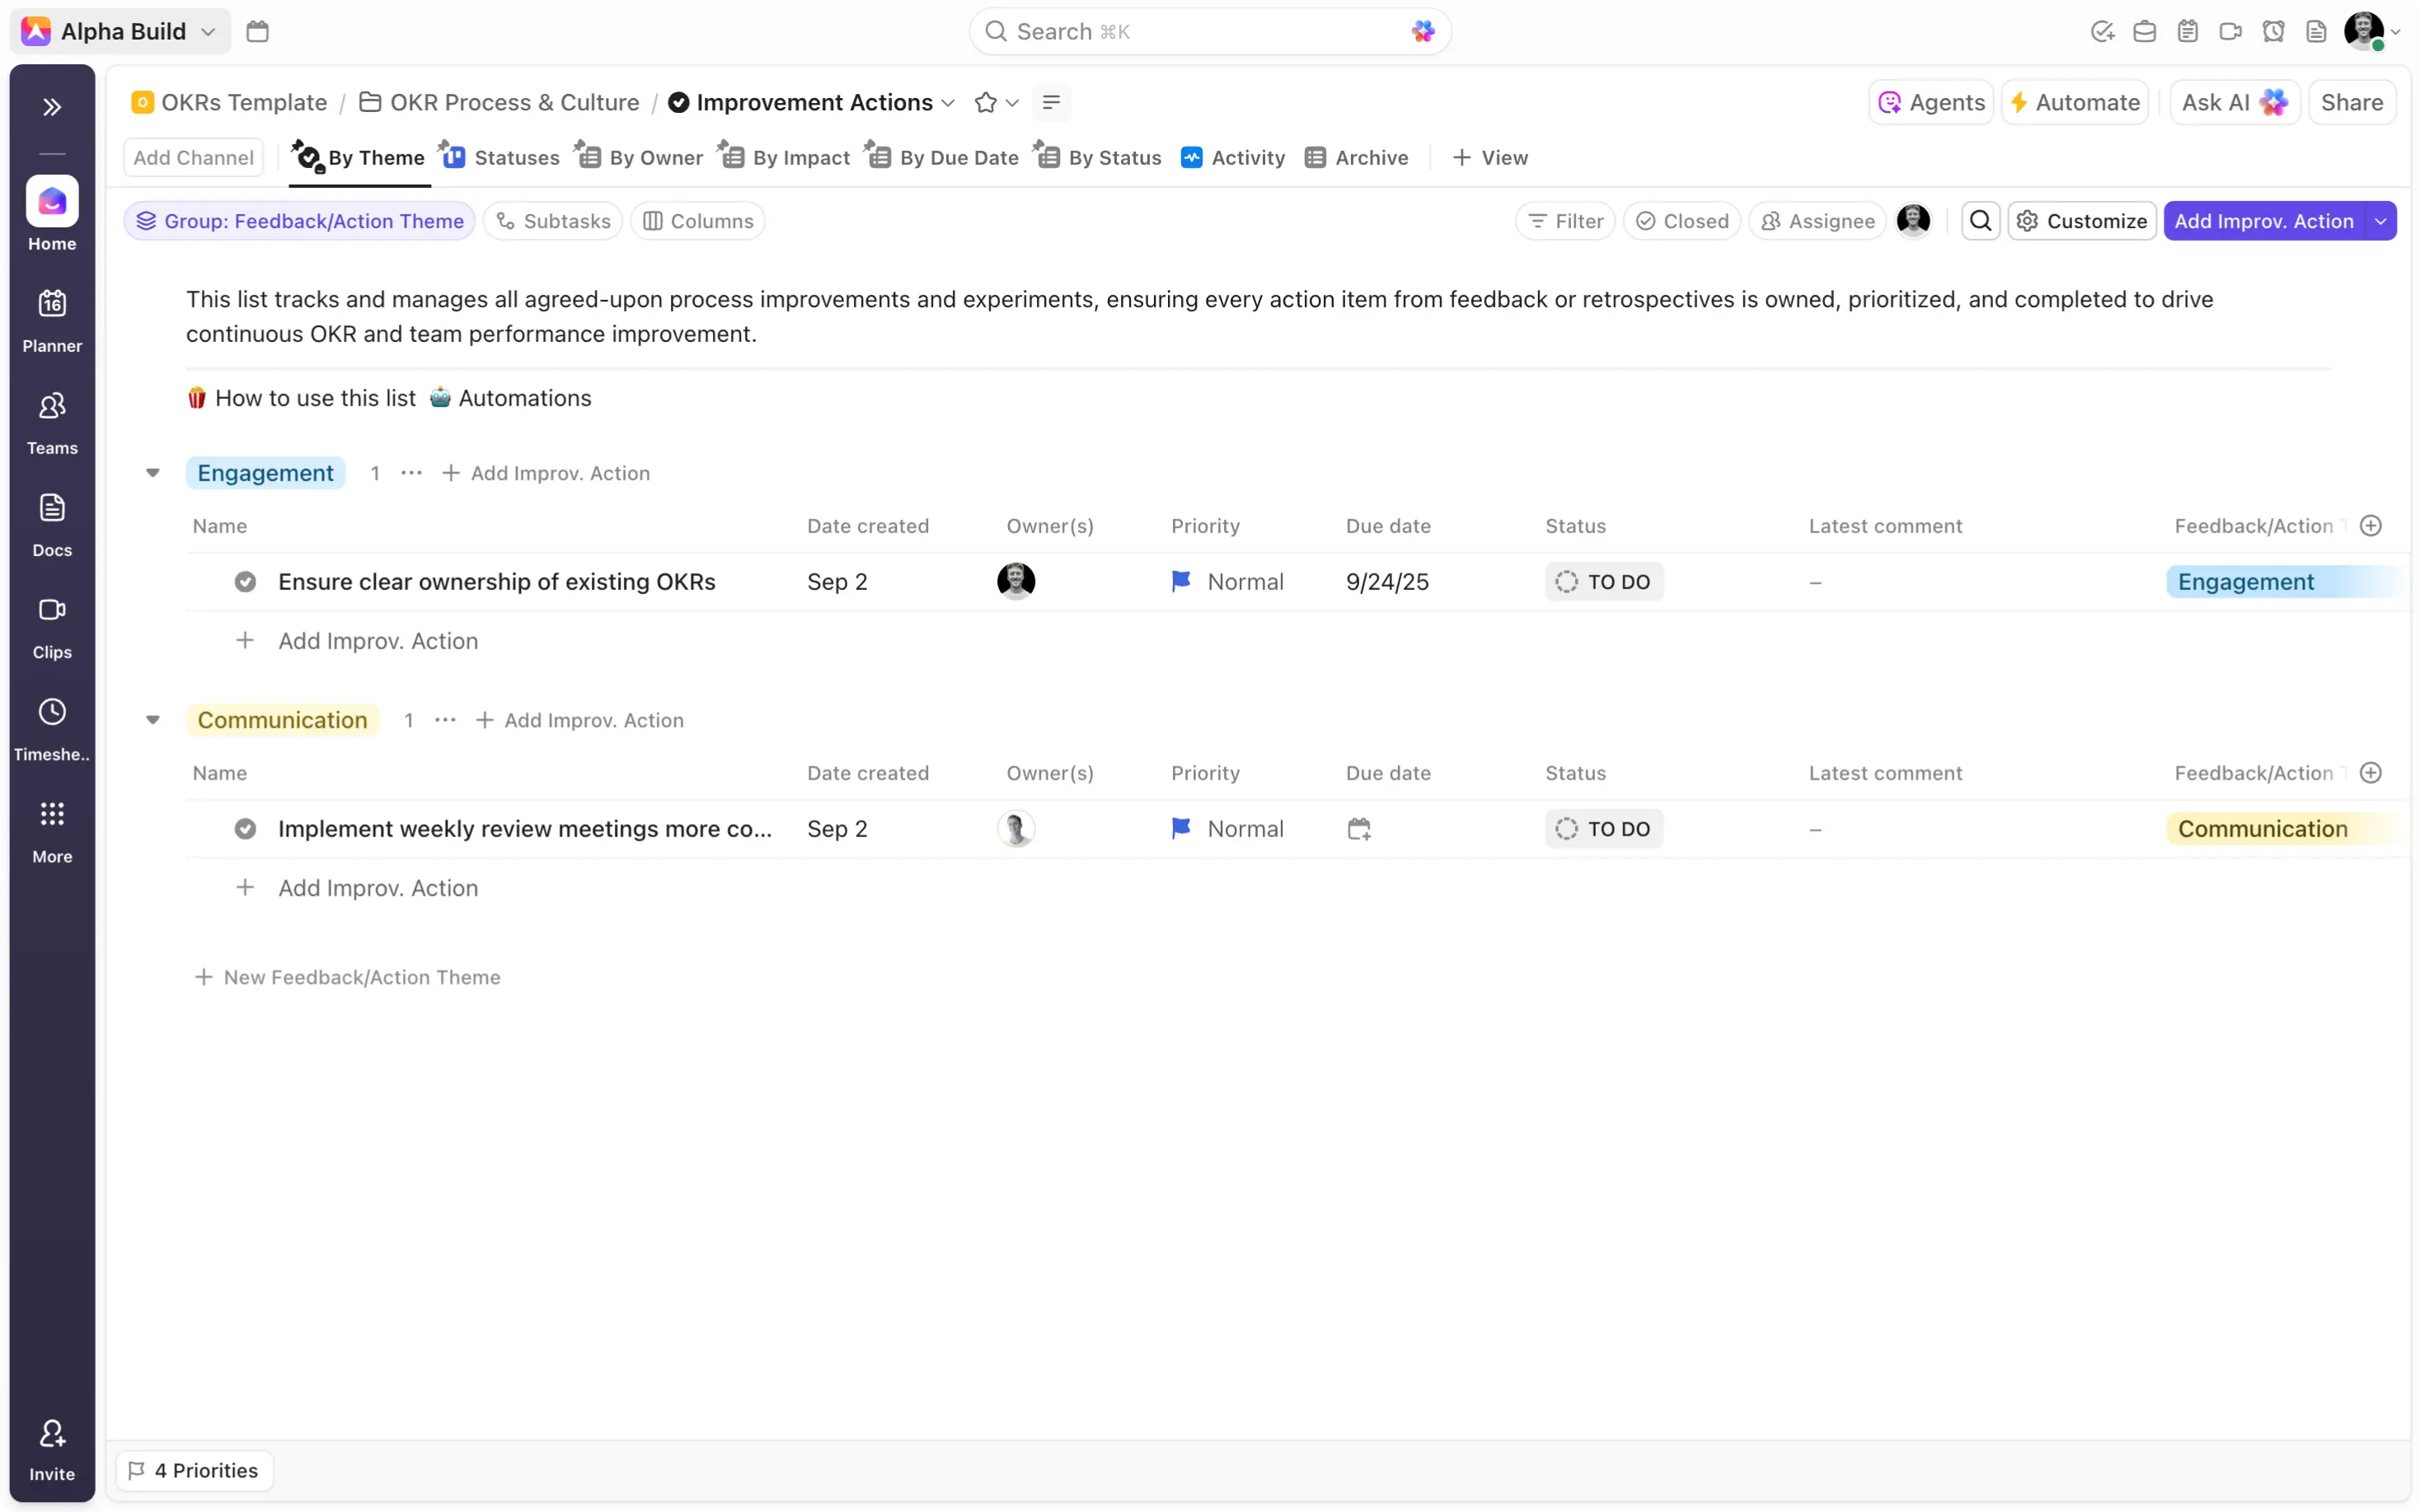Expand the collapsed sidebar with the double-arrow icon
Image resolution: width=2420 pixels, height=1512 pixels.
click(52, 107)
